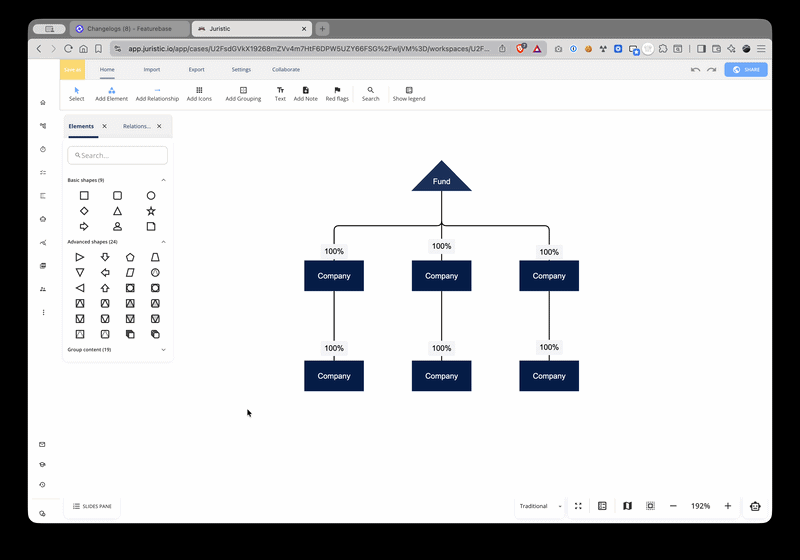The width and height of the screenshot is (800, 560).
Task: Click the zoom in plus button
Action: click(727, 506)
